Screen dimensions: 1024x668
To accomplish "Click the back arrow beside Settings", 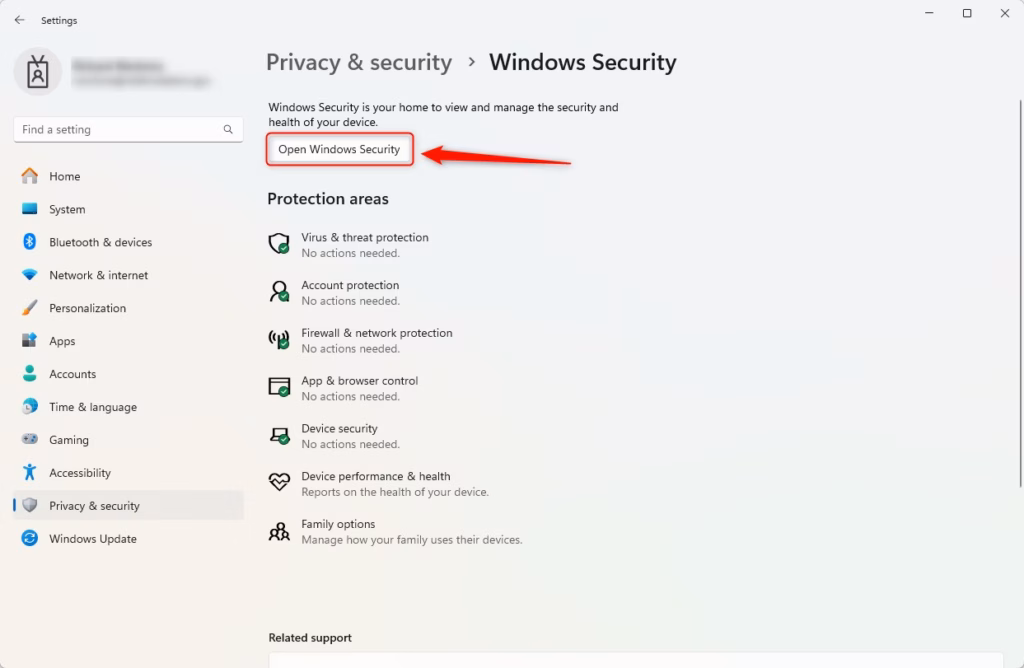I will (20, 20).
